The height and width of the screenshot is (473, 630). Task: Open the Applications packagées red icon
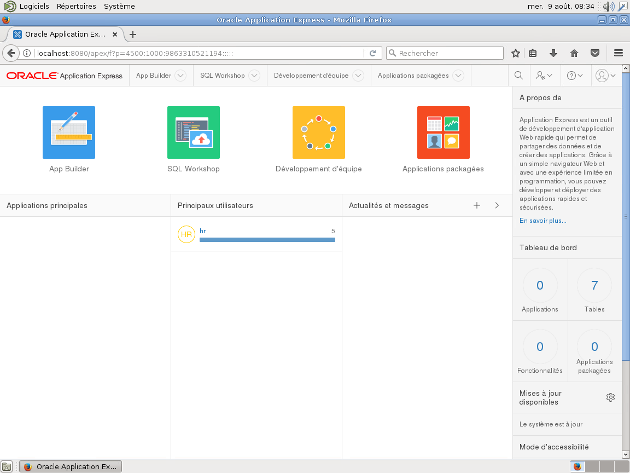443,132
